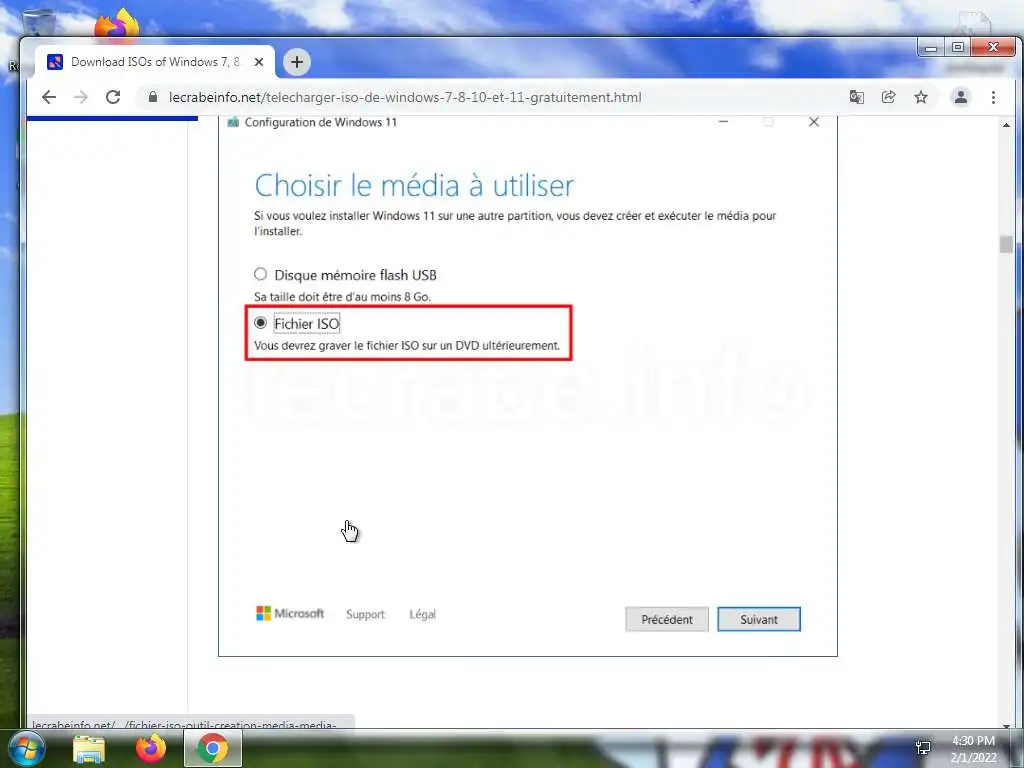Bookmark this page with the star icon
This screenshot has height=768, width=1024.
coord(921,97)
